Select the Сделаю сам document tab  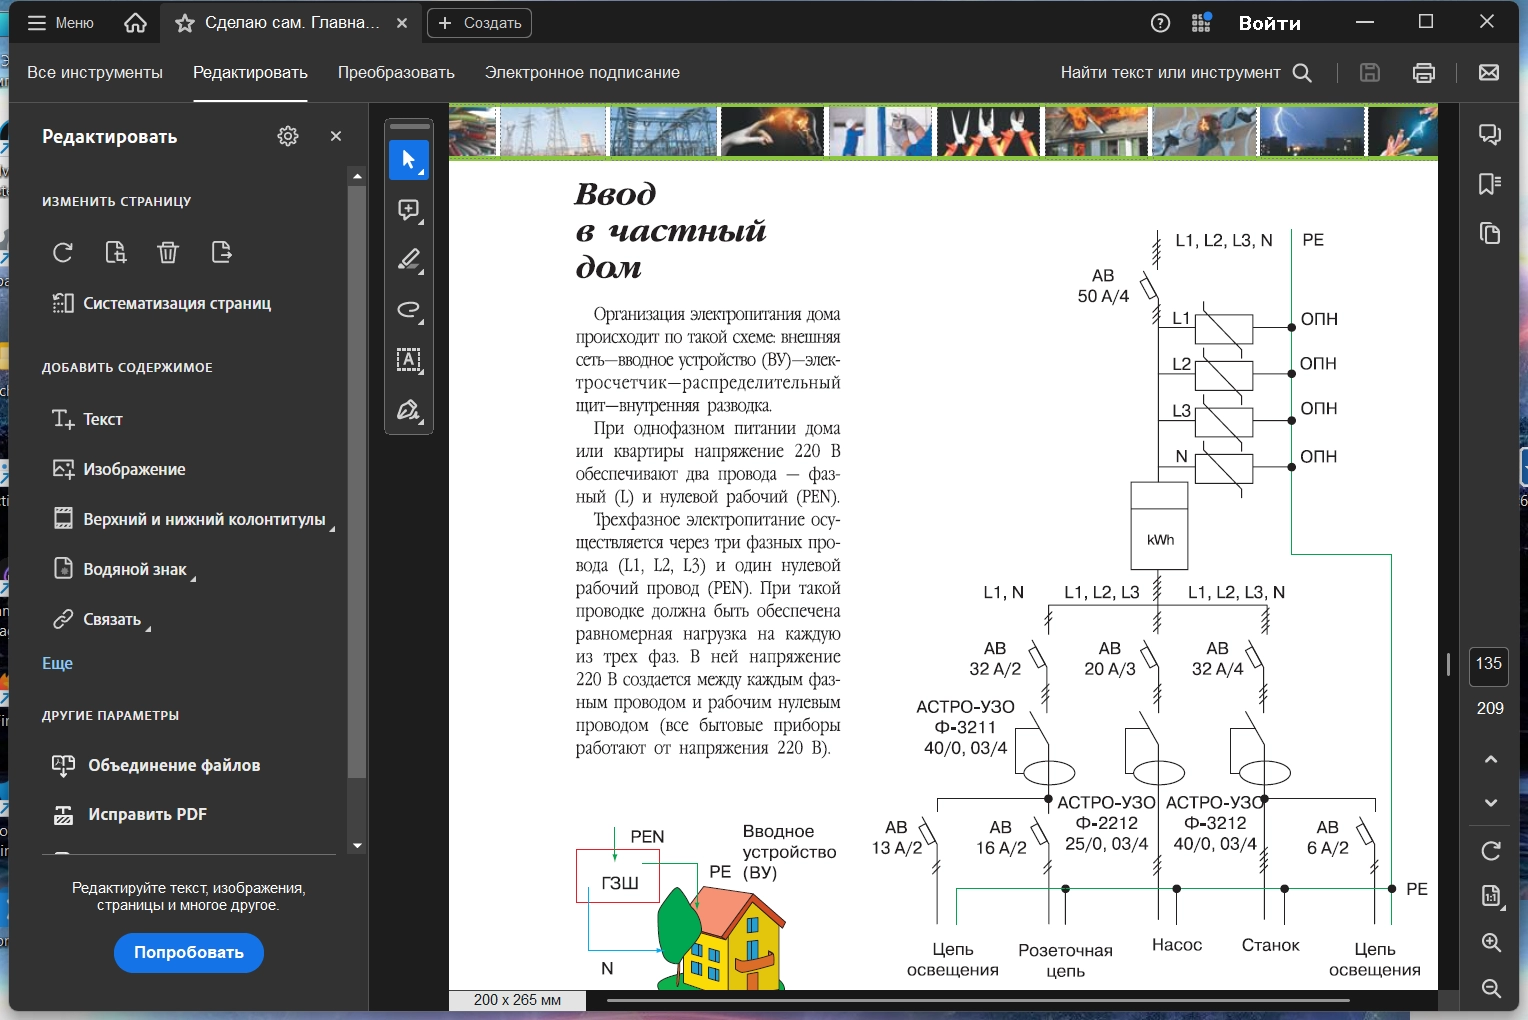pos(291,23)
